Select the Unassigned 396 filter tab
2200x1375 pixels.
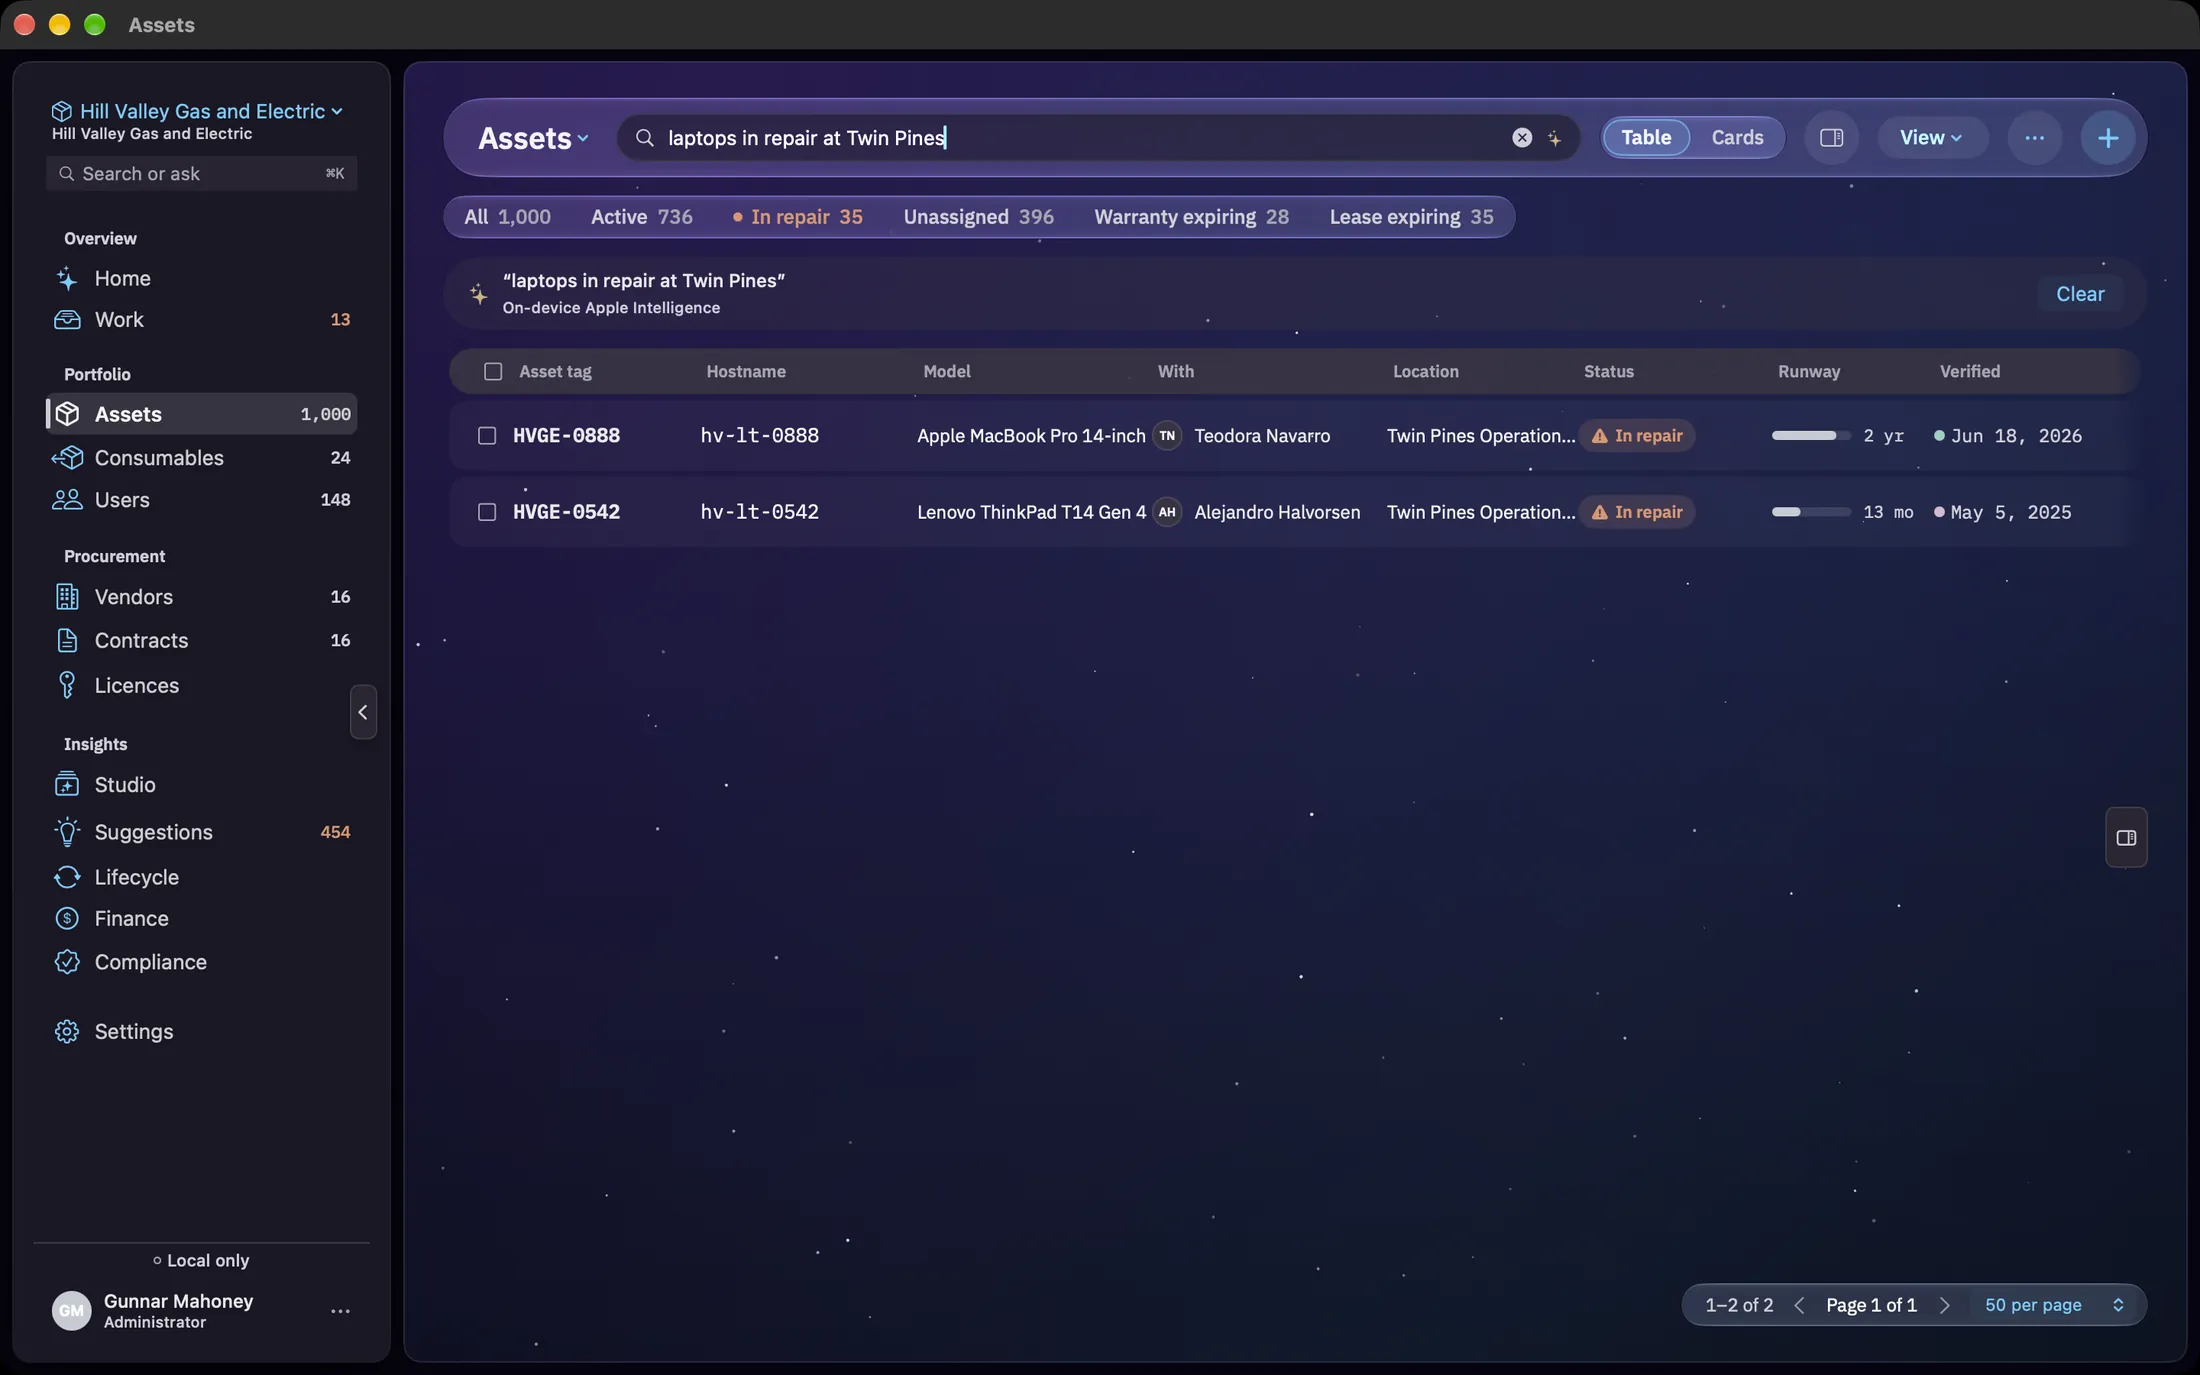tap(978, 216)
